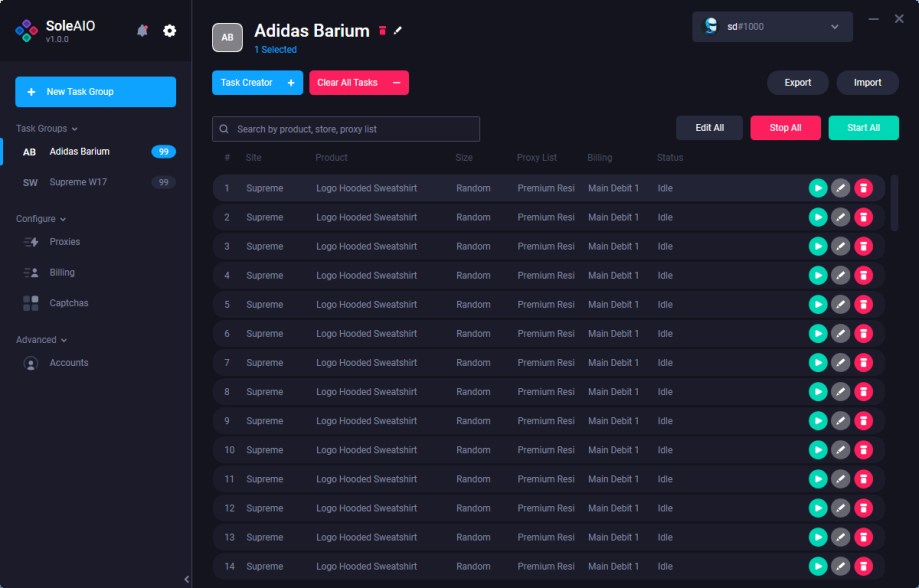Edit task 10 with its pencil icon
This screenshot has height=588, width=919.
click(840, 450)
